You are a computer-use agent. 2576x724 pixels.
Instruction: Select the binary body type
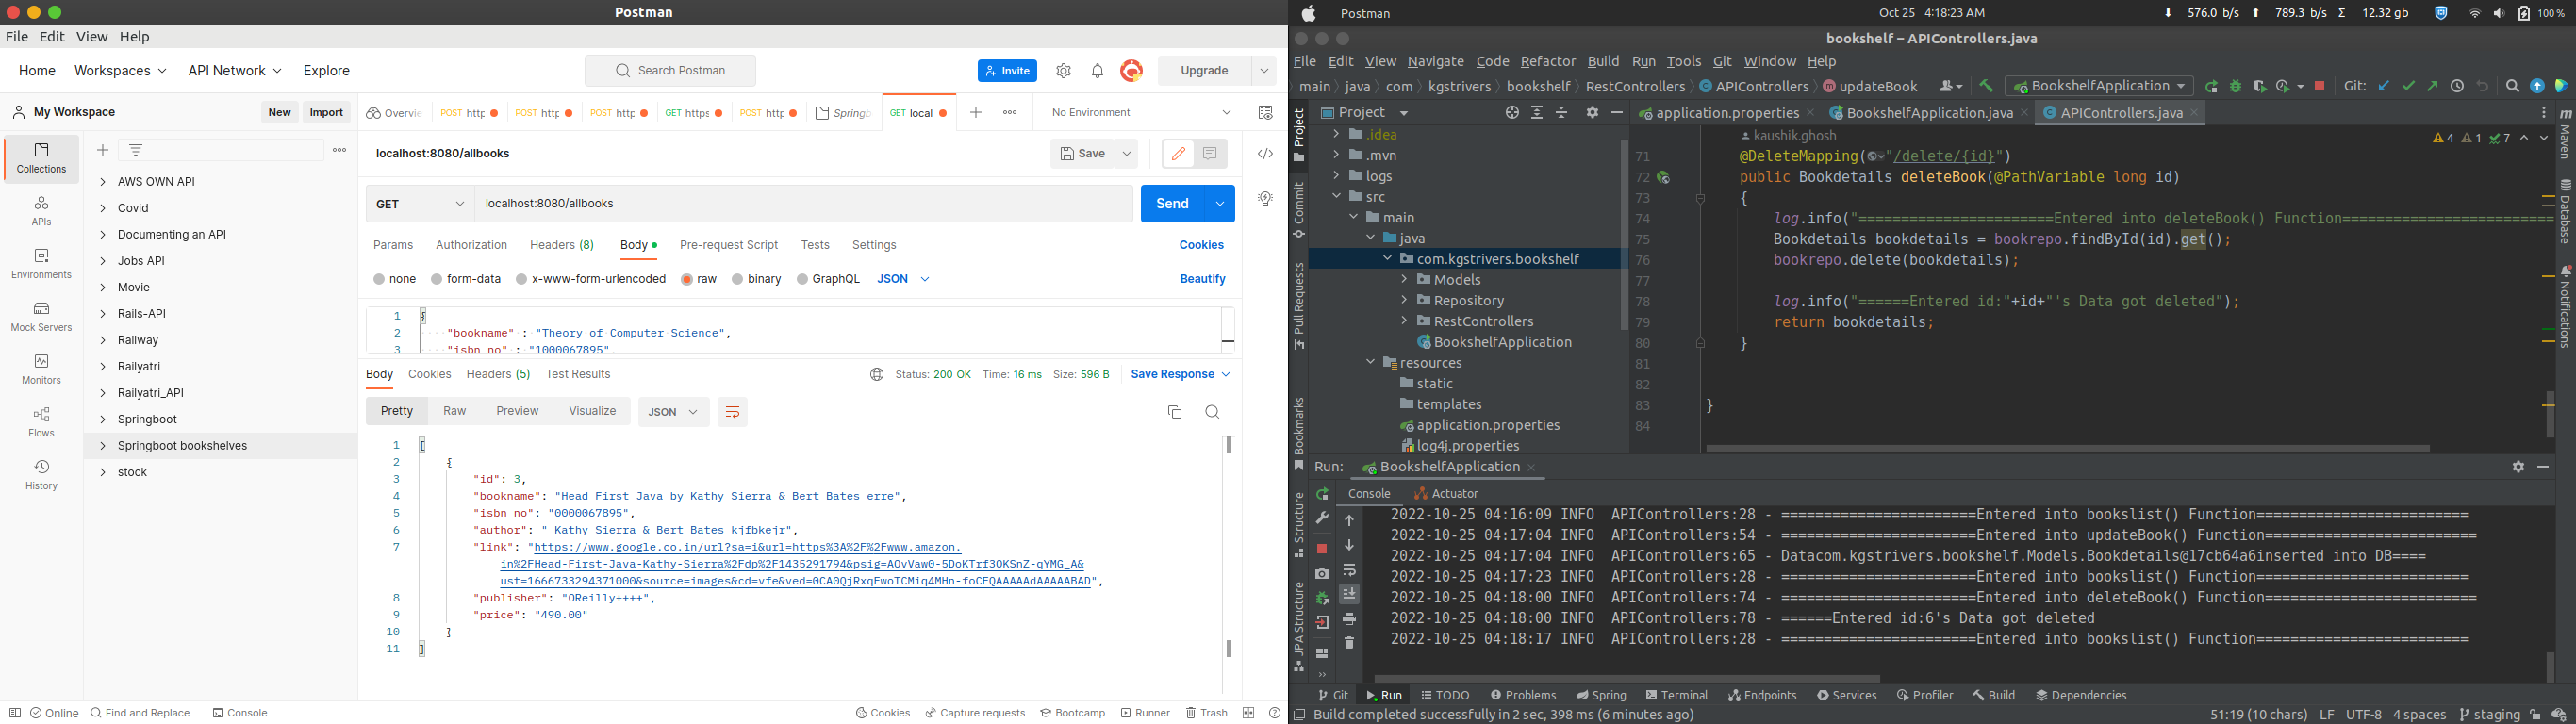pos(756,279)
